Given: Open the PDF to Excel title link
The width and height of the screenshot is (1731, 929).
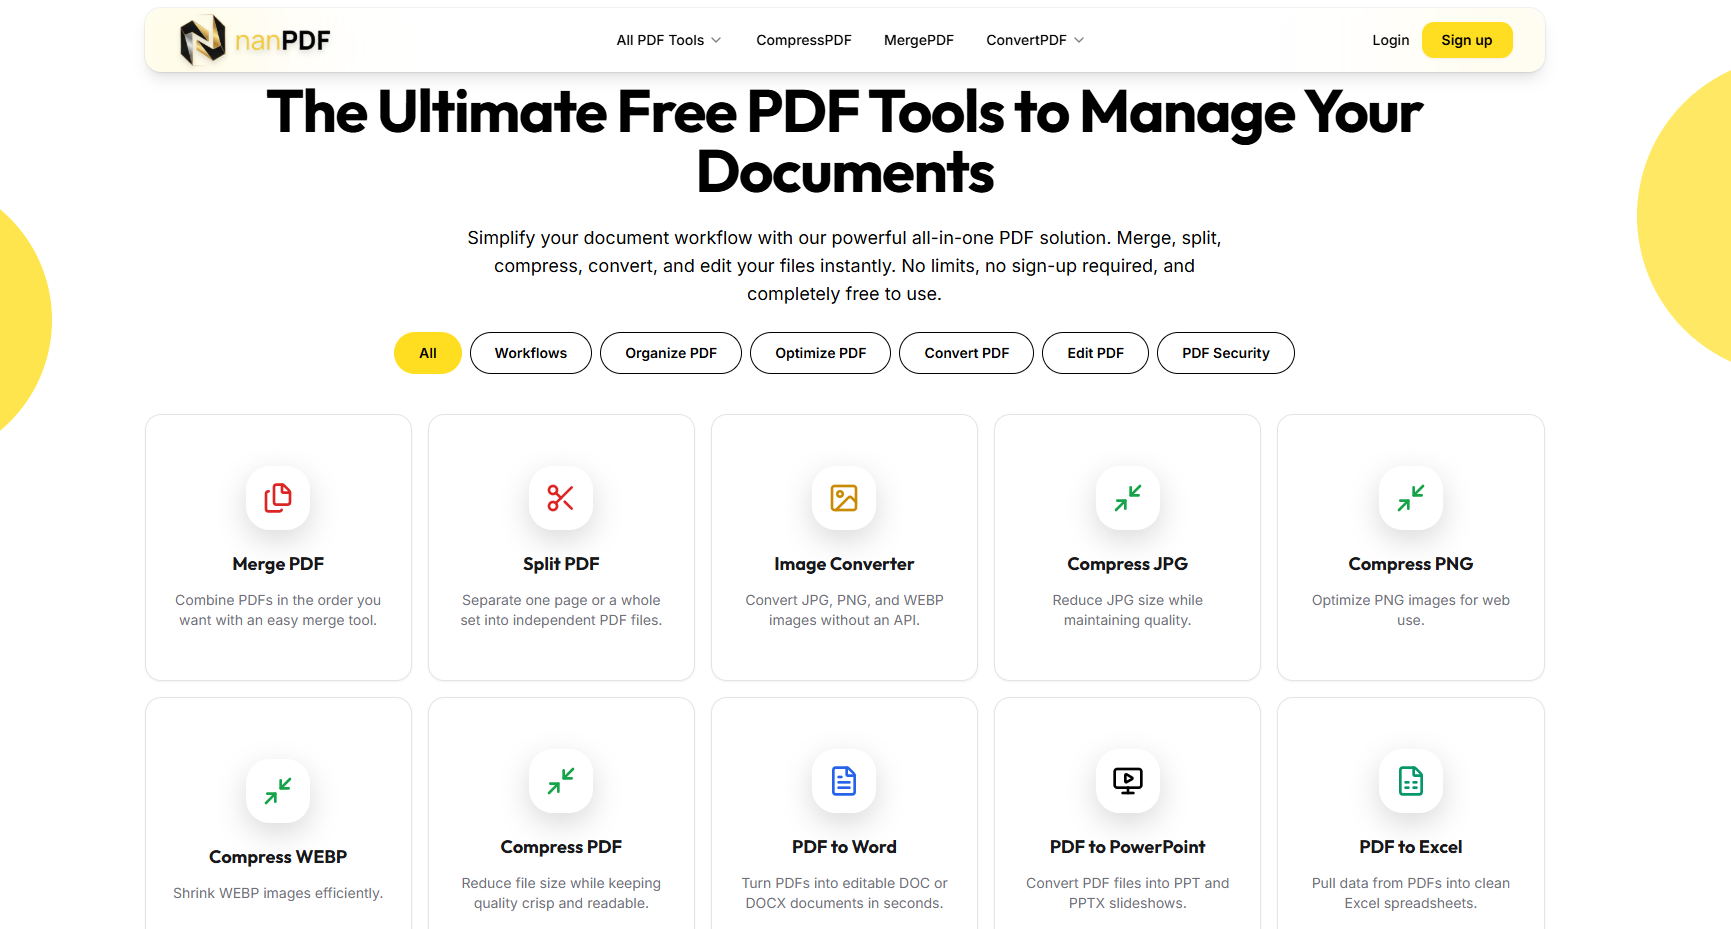Looking at the screenshot, I should click(x=1411, y=847).
